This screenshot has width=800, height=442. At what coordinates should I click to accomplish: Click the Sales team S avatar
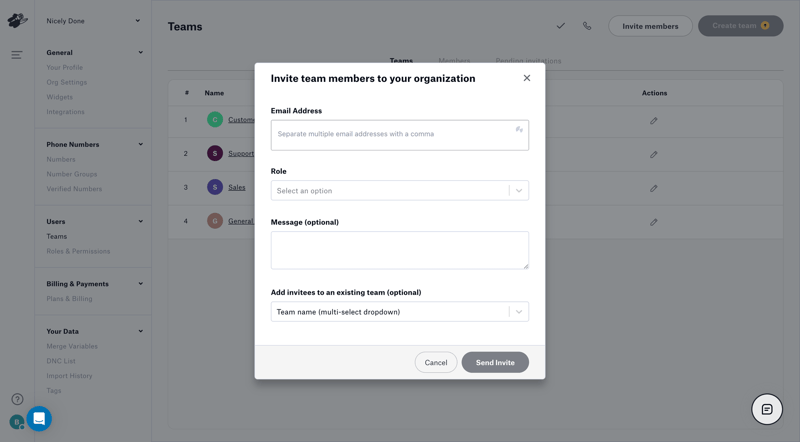[215, 187]
